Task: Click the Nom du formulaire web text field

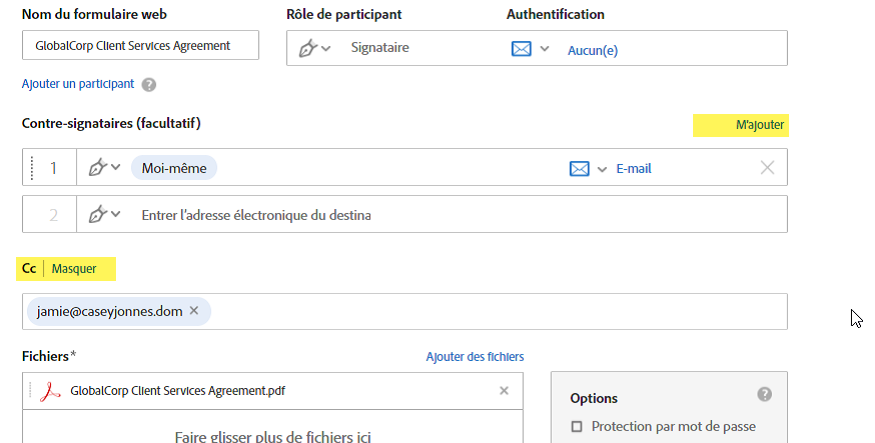Action: (140, 46)
